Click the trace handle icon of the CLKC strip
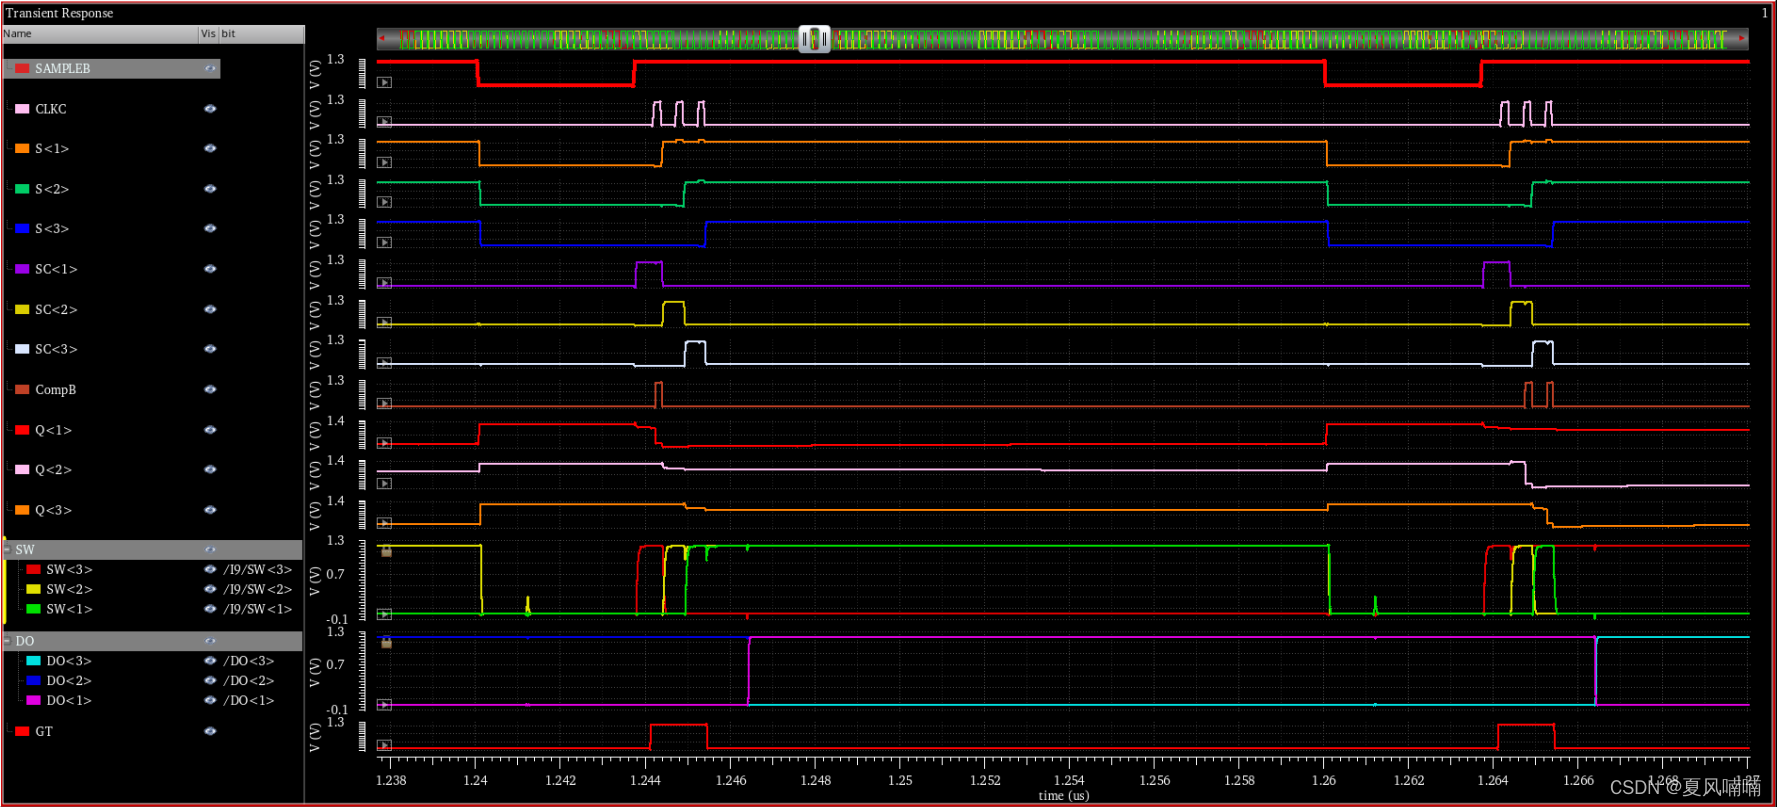Image resolution: width=1777 pixels, height=807 pixels. tap(384, 122)
